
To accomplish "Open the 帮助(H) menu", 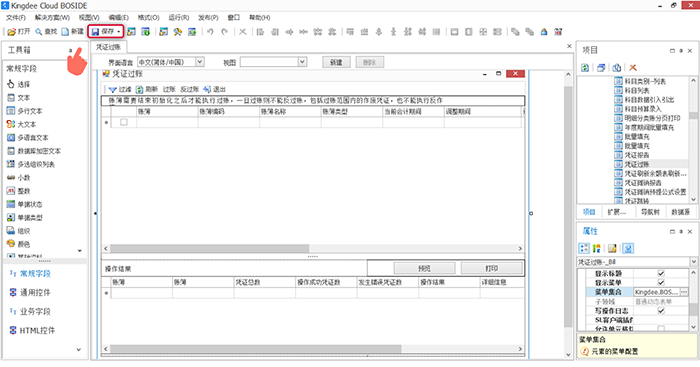I will click(259, 17).
